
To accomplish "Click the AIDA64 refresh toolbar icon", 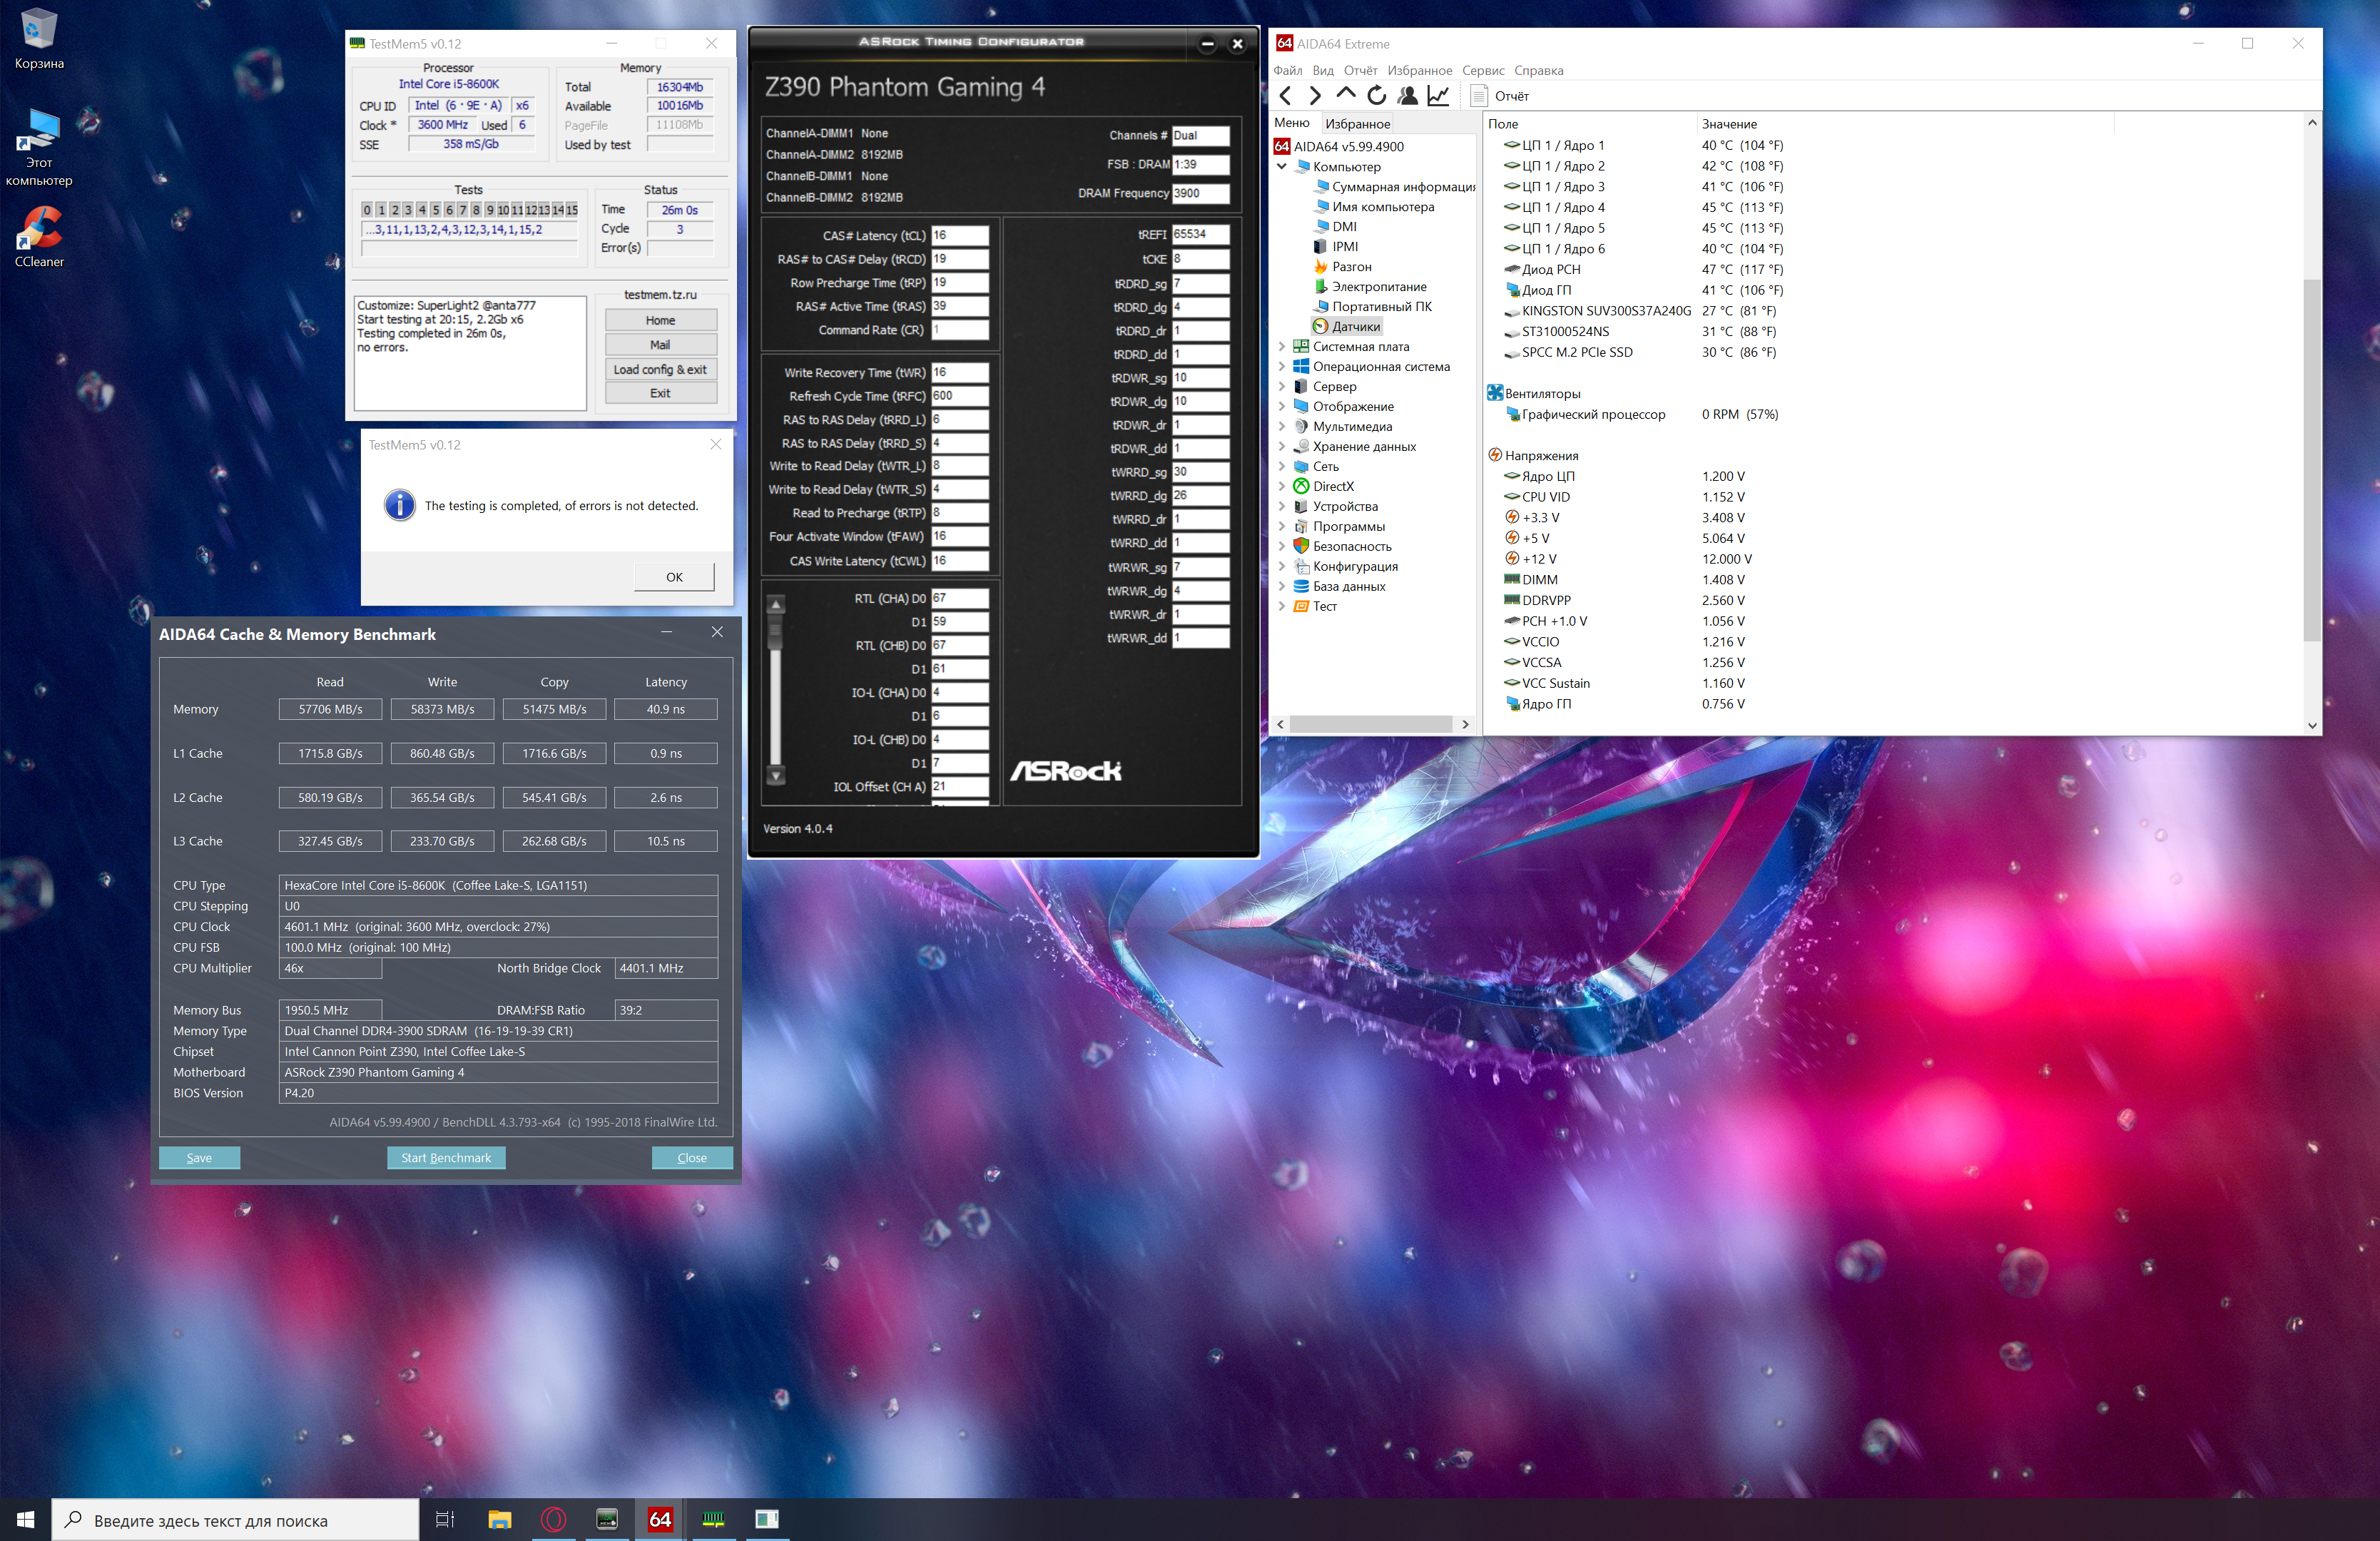I will tap(1377, 96).
